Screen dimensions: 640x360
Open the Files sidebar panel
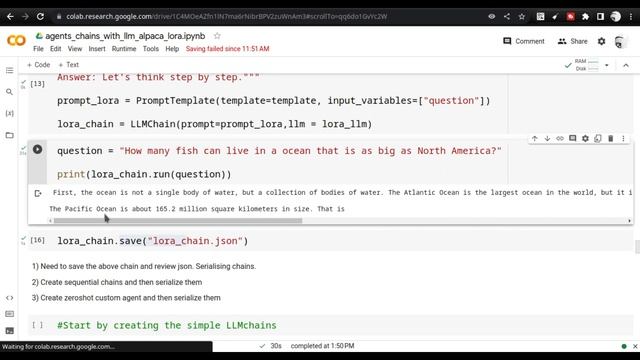pos(9,135)
